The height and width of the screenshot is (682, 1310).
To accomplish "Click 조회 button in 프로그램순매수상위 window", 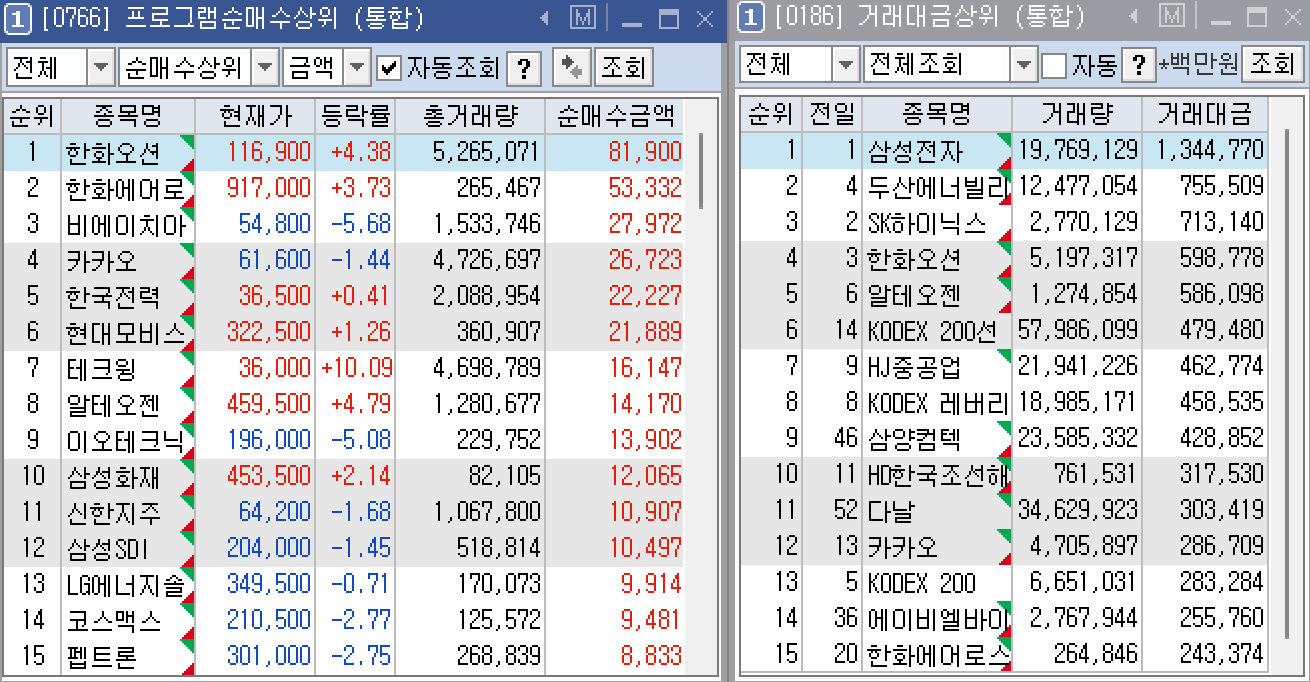I will [623, 68].
